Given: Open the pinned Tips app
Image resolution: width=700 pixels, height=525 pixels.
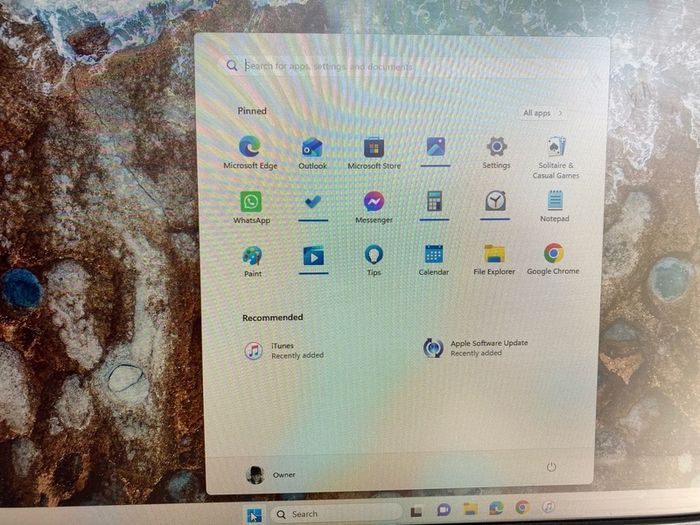Looking at the screenshot, I should (374, 260).
